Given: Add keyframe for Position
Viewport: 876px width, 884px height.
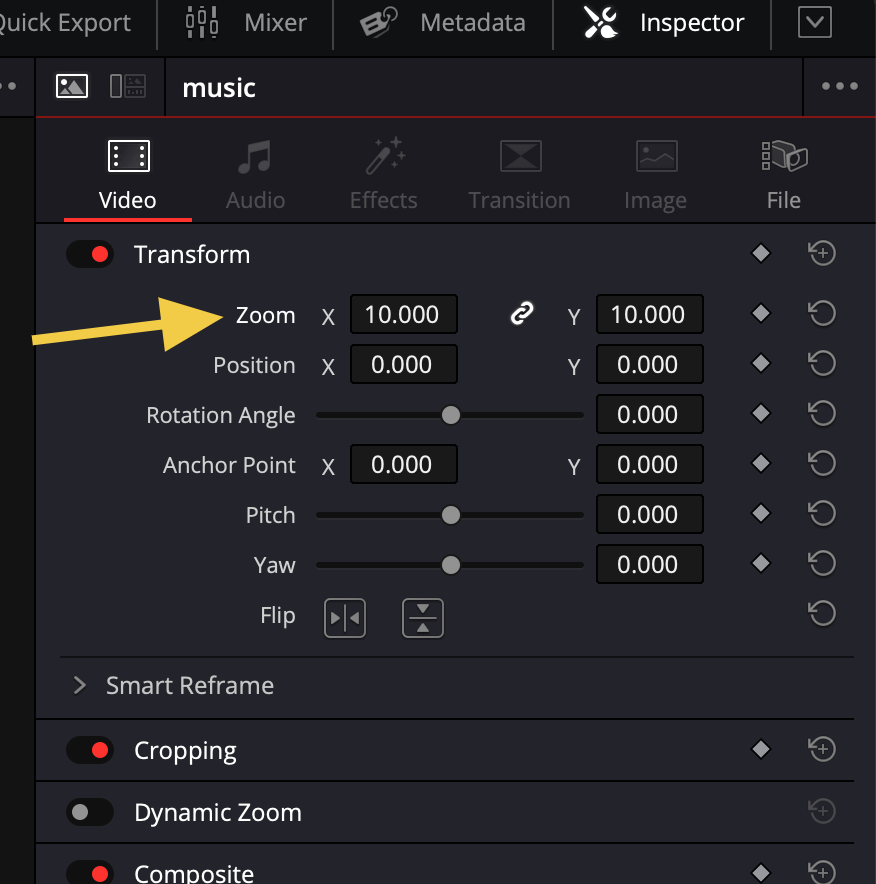Looking at the screenshot, I should point(761,363).
